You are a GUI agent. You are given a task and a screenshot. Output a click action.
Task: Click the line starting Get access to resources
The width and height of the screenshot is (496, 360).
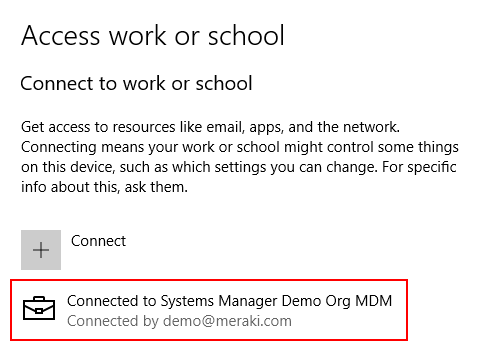click(x=210, y=127)
